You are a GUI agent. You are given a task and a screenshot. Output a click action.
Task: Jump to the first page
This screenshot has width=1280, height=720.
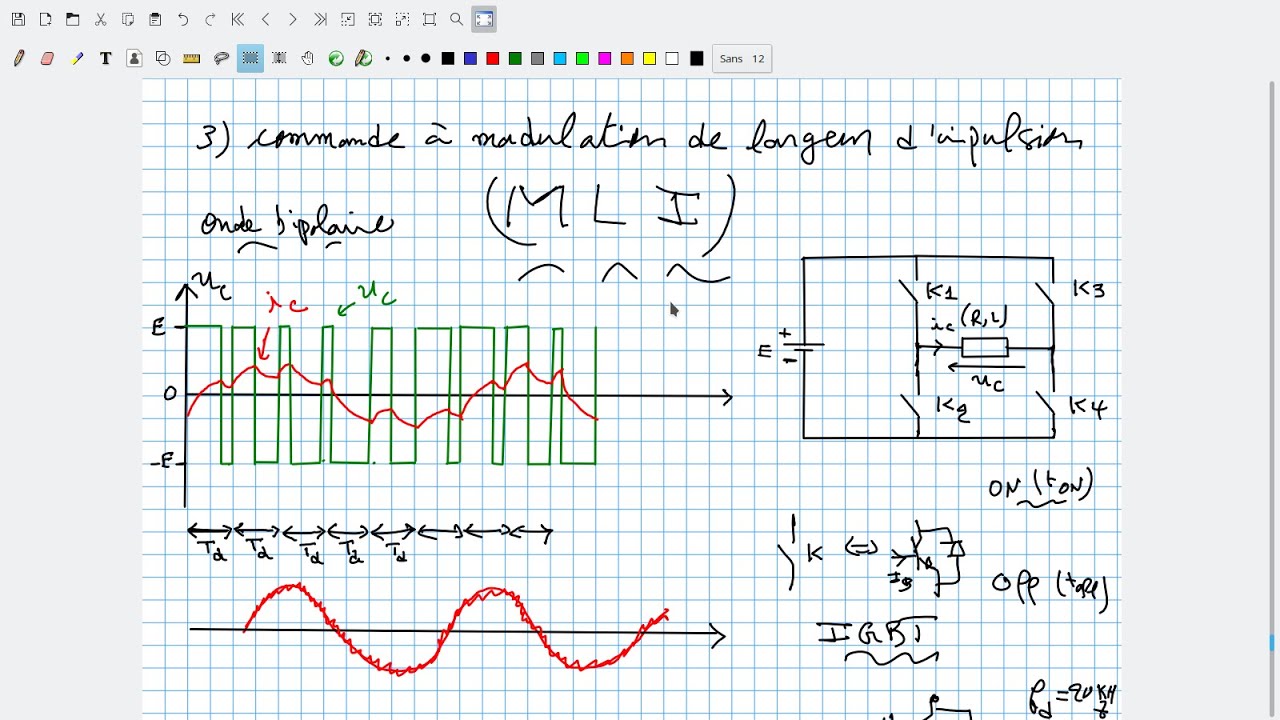pyautogui.click(x=237, y=19)
